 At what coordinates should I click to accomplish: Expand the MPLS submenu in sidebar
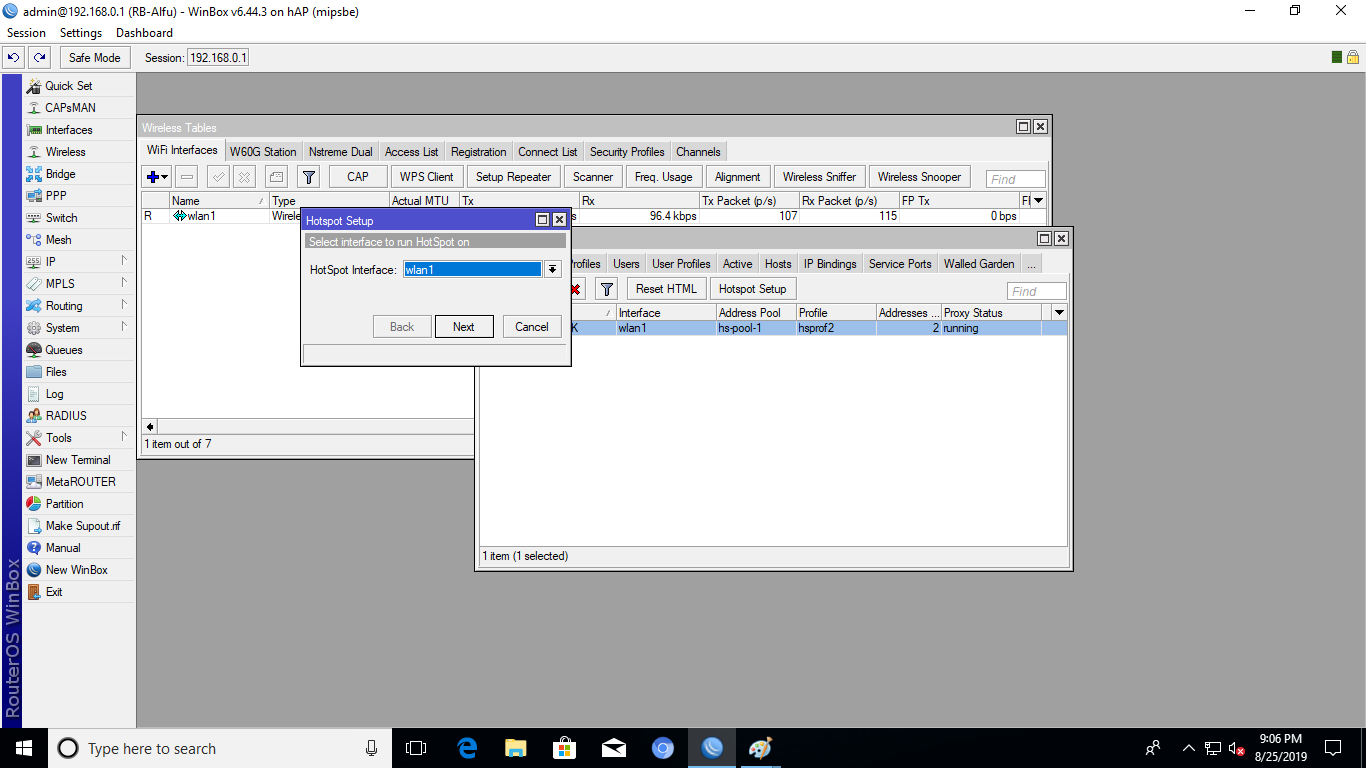pyautogui.click(x=124, y=283)
